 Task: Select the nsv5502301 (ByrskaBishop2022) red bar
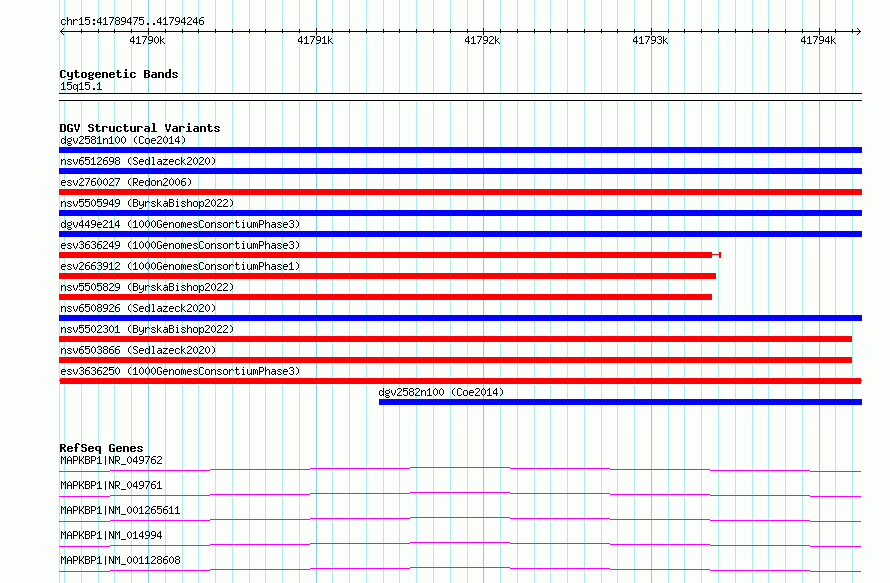point(455,339)
